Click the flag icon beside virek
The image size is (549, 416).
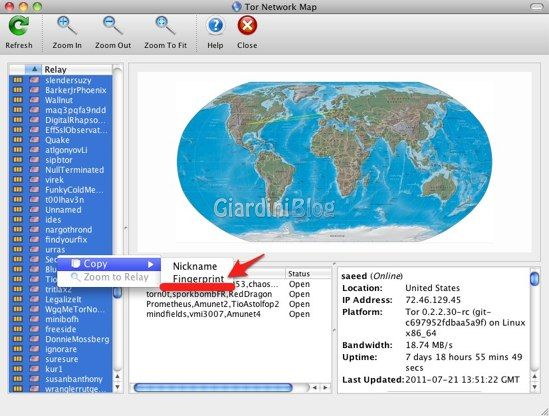pyautogui.click(x=34, y=180)
